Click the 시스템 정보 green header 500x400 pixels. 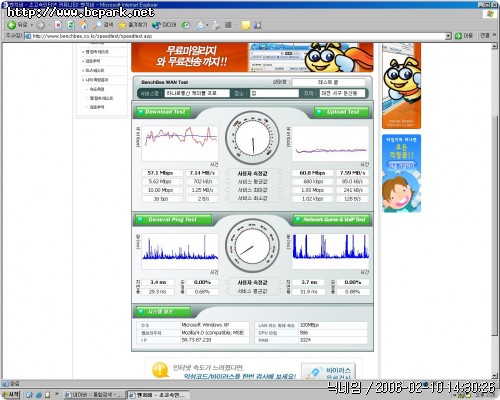coord(163,312)
